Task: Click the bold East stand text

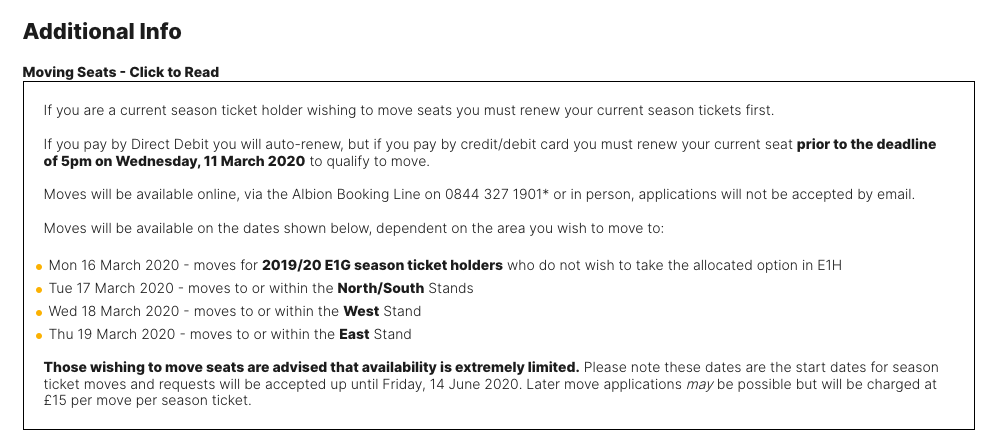Action: tap(354, 334)
